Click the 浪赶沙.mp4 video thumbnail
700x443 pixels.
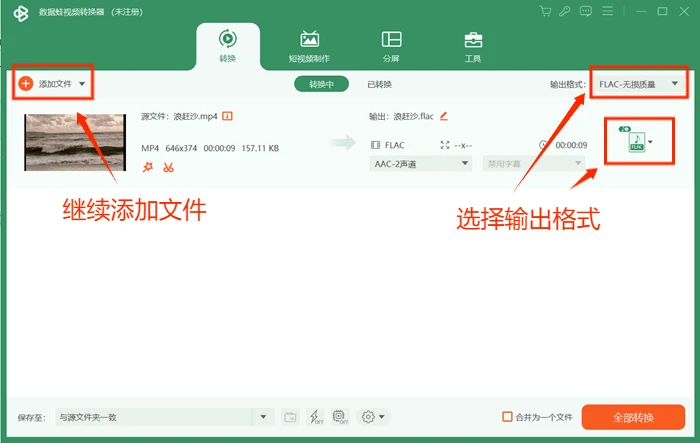click(75, 142)
